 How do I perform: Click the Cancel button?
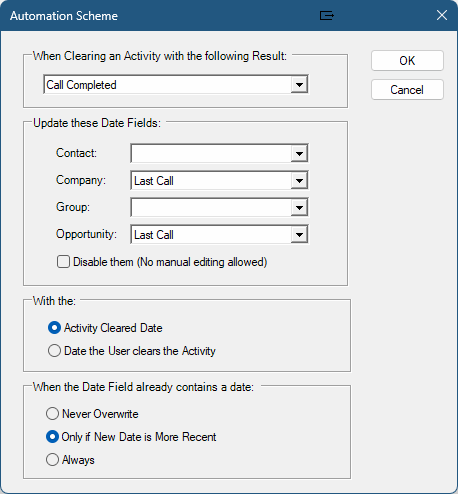point(407,90)
